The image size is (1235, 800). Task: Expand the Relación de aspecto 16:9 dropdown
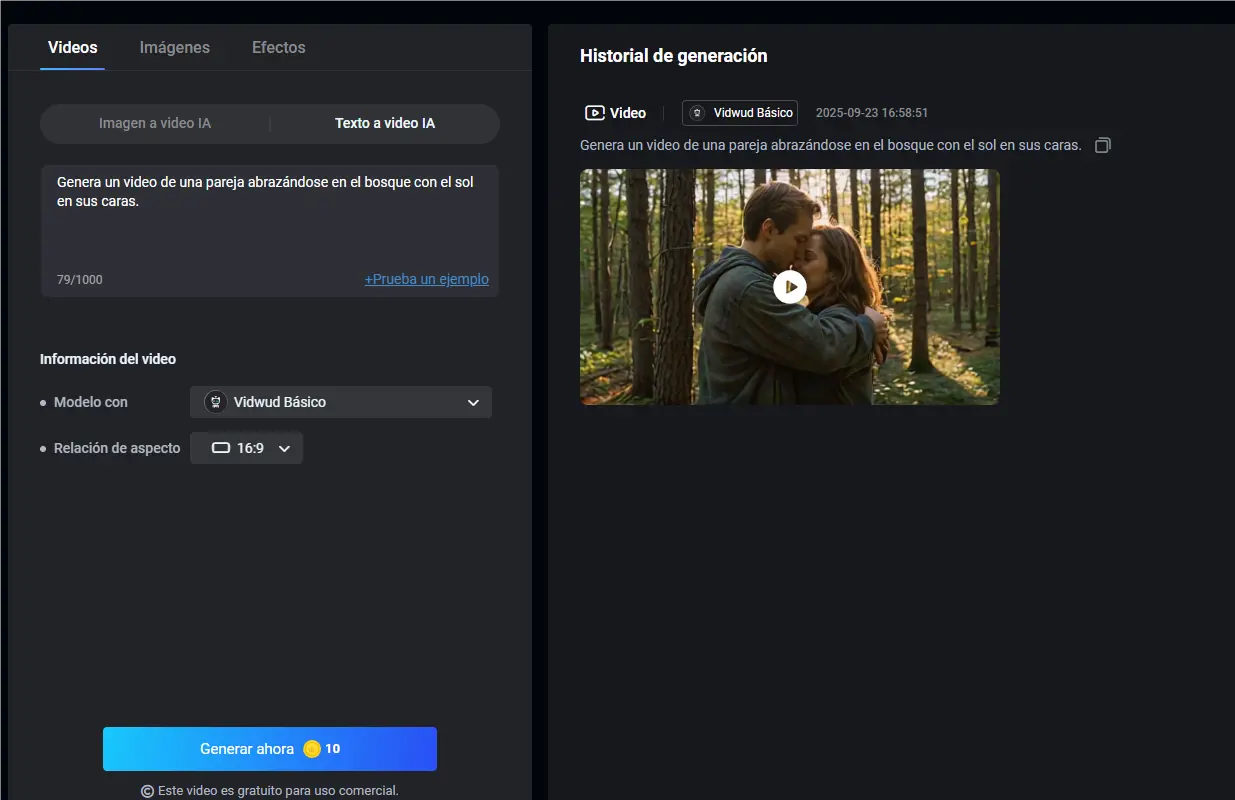(x=246, y=448)
